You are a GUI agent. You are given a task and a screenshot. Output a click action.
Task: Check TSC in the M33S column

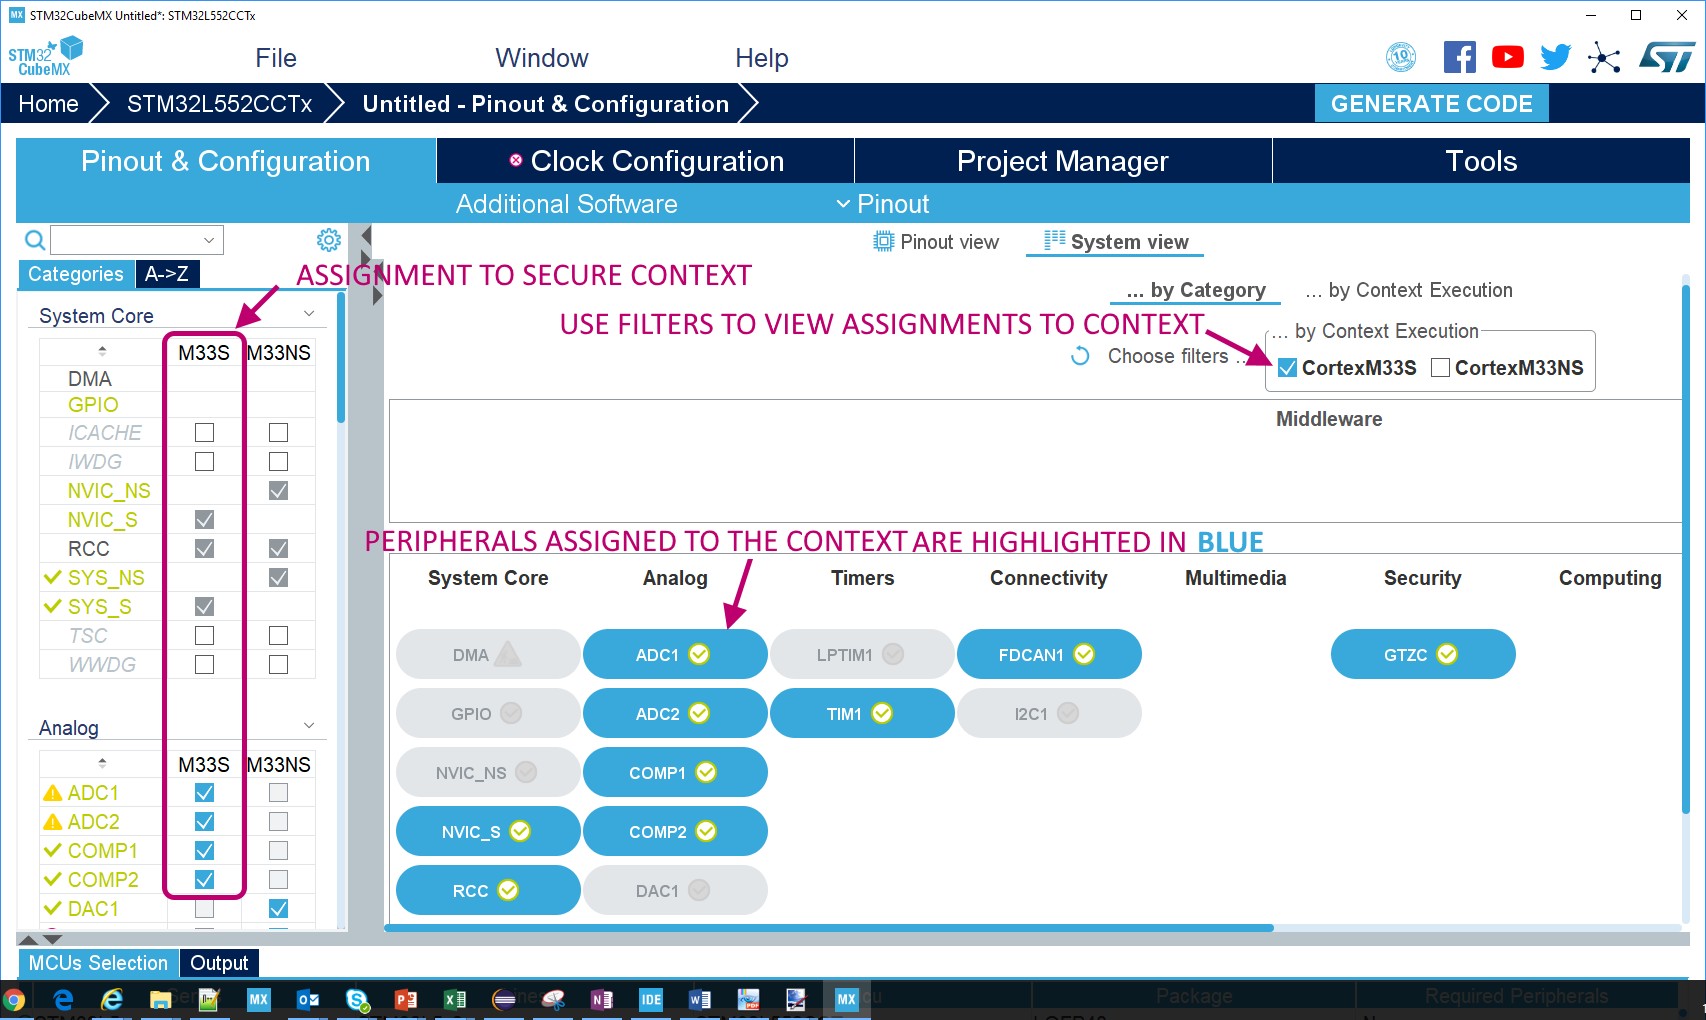pyautogui.click(x=204, y=635)
